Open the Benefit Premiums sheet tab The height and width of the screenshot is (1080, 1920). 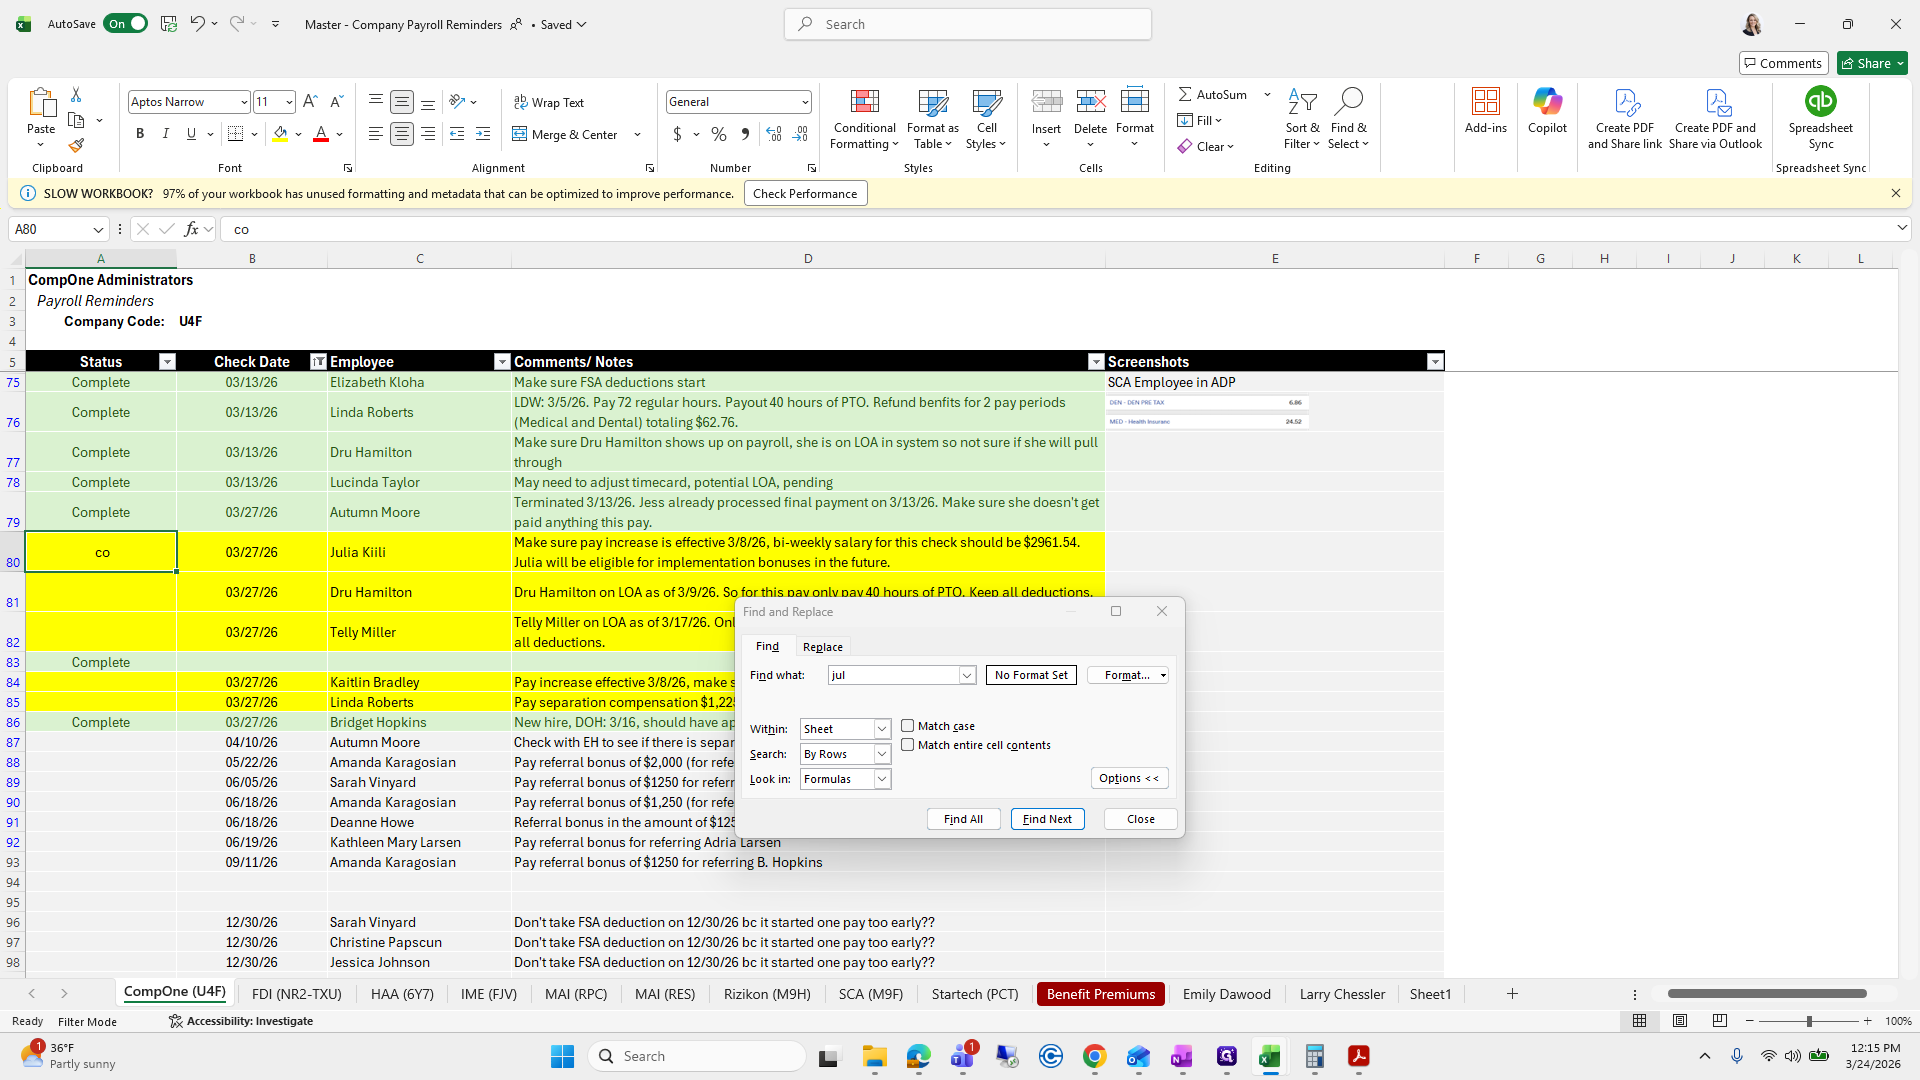(1100, 994)
